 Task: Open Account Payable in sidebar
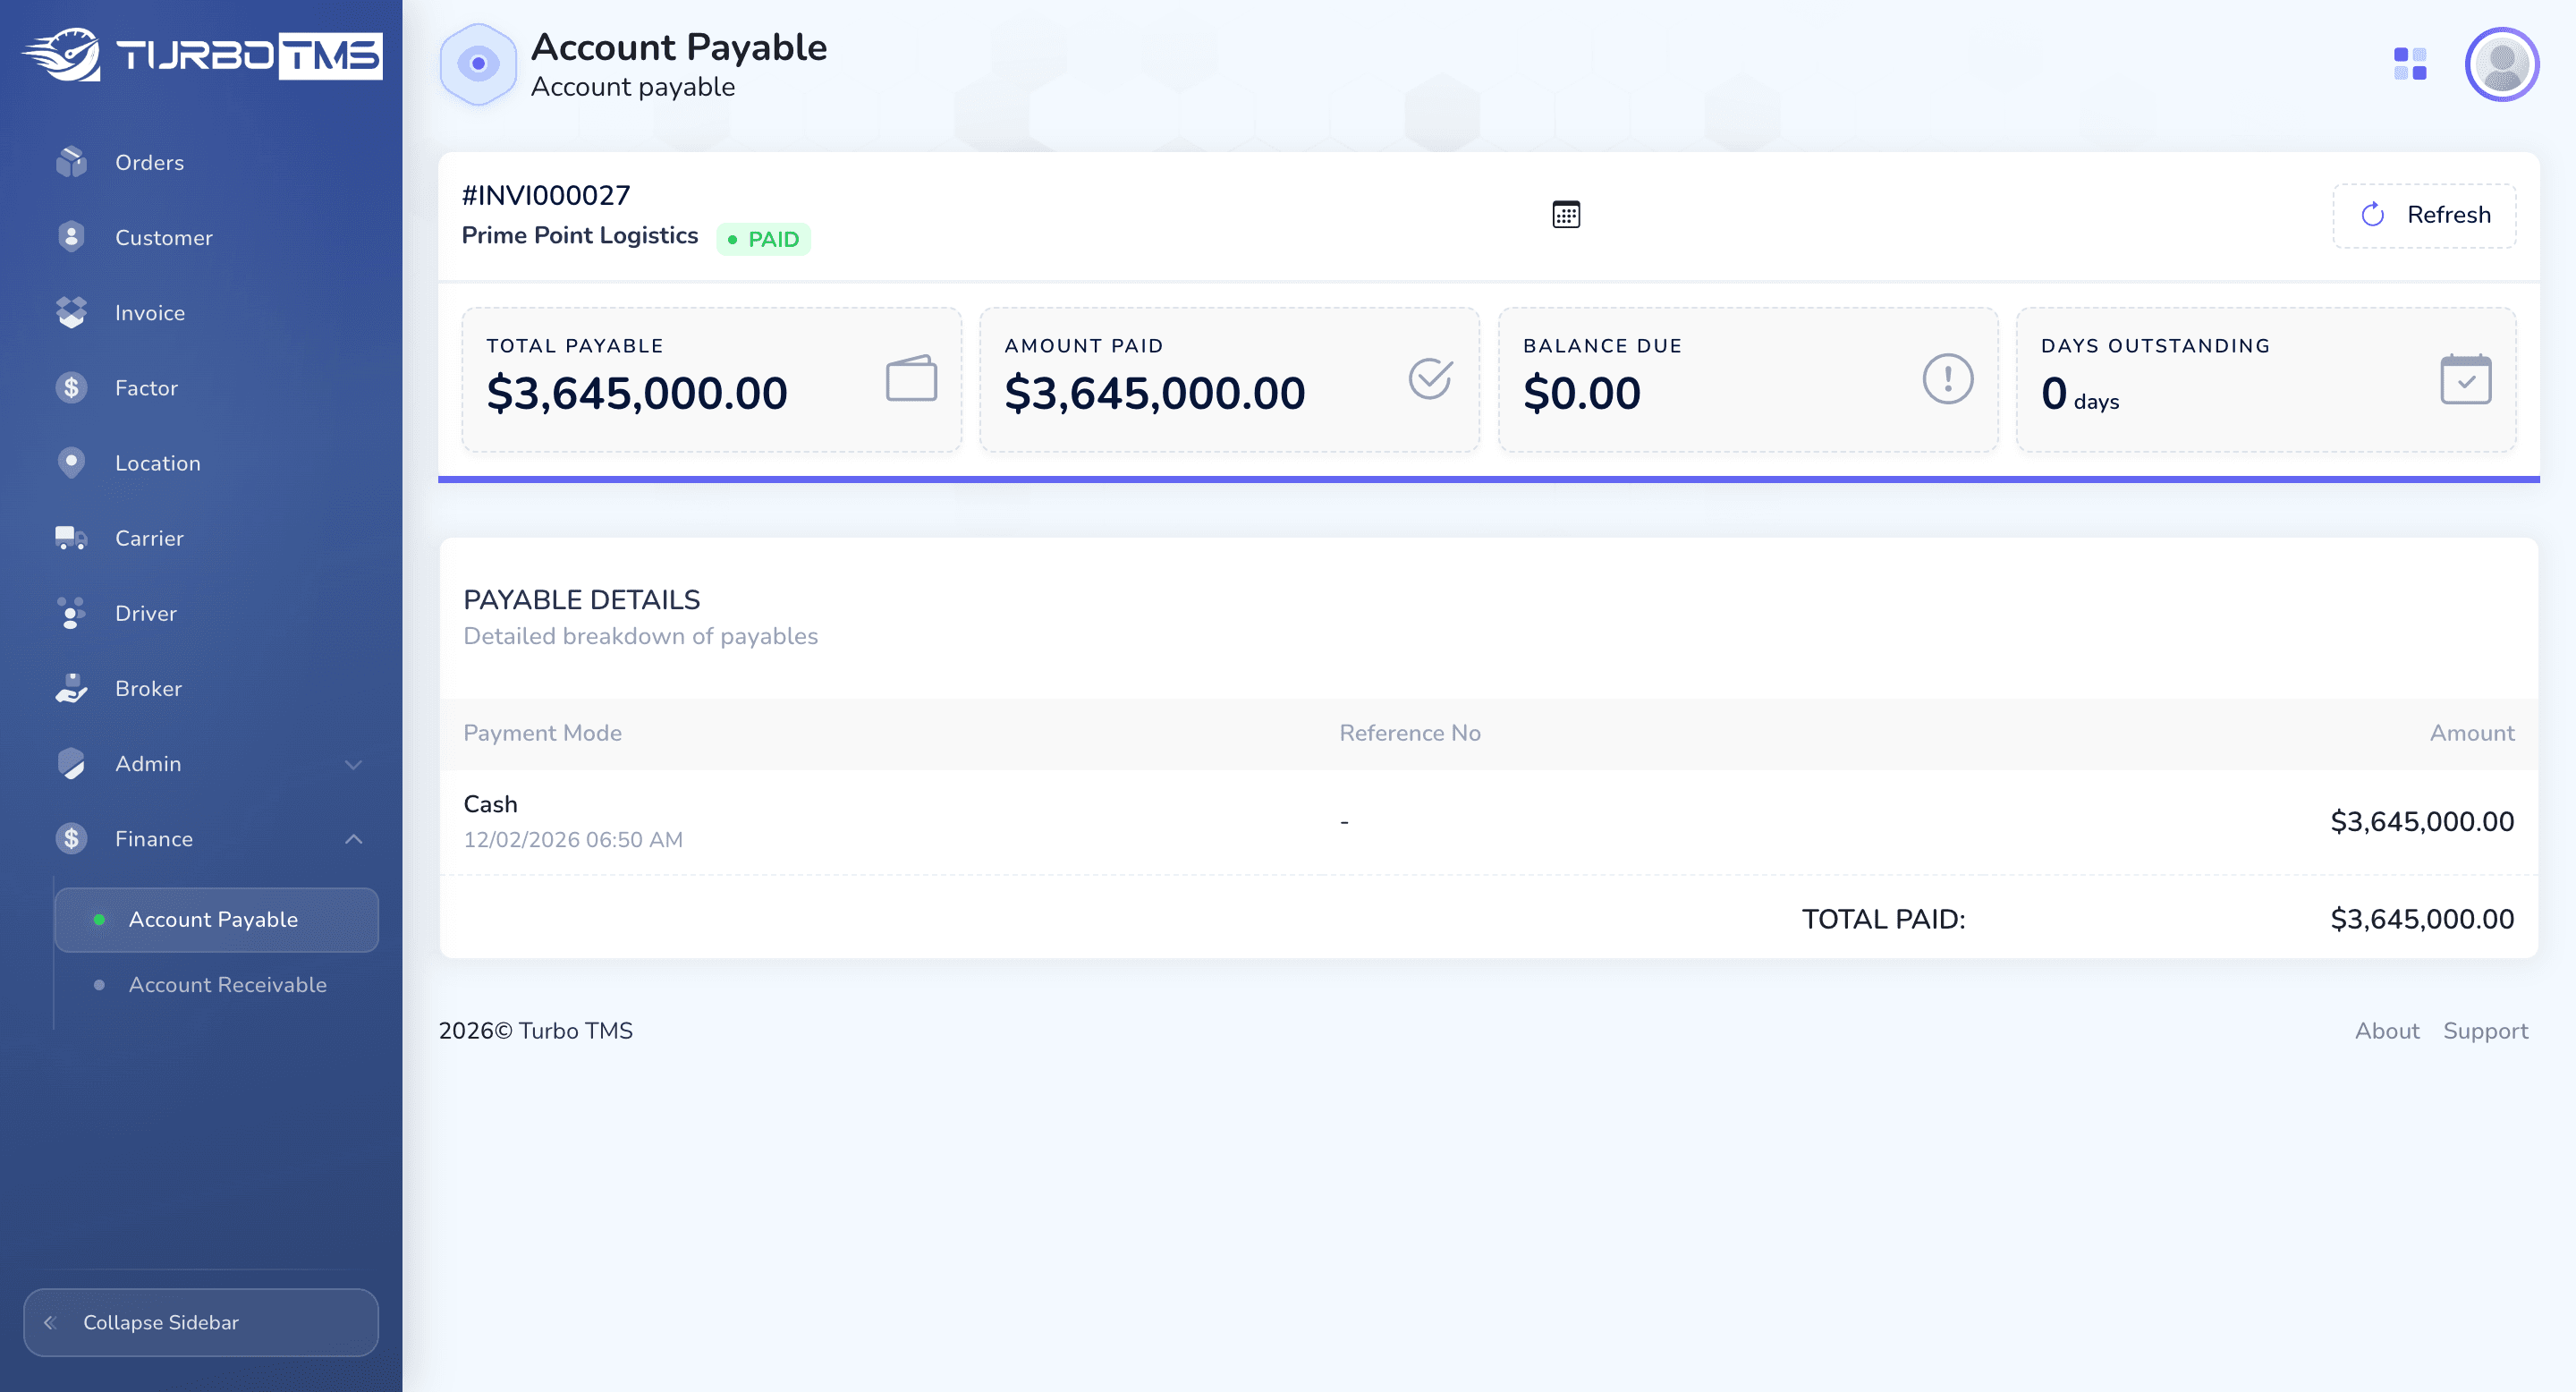216,919
